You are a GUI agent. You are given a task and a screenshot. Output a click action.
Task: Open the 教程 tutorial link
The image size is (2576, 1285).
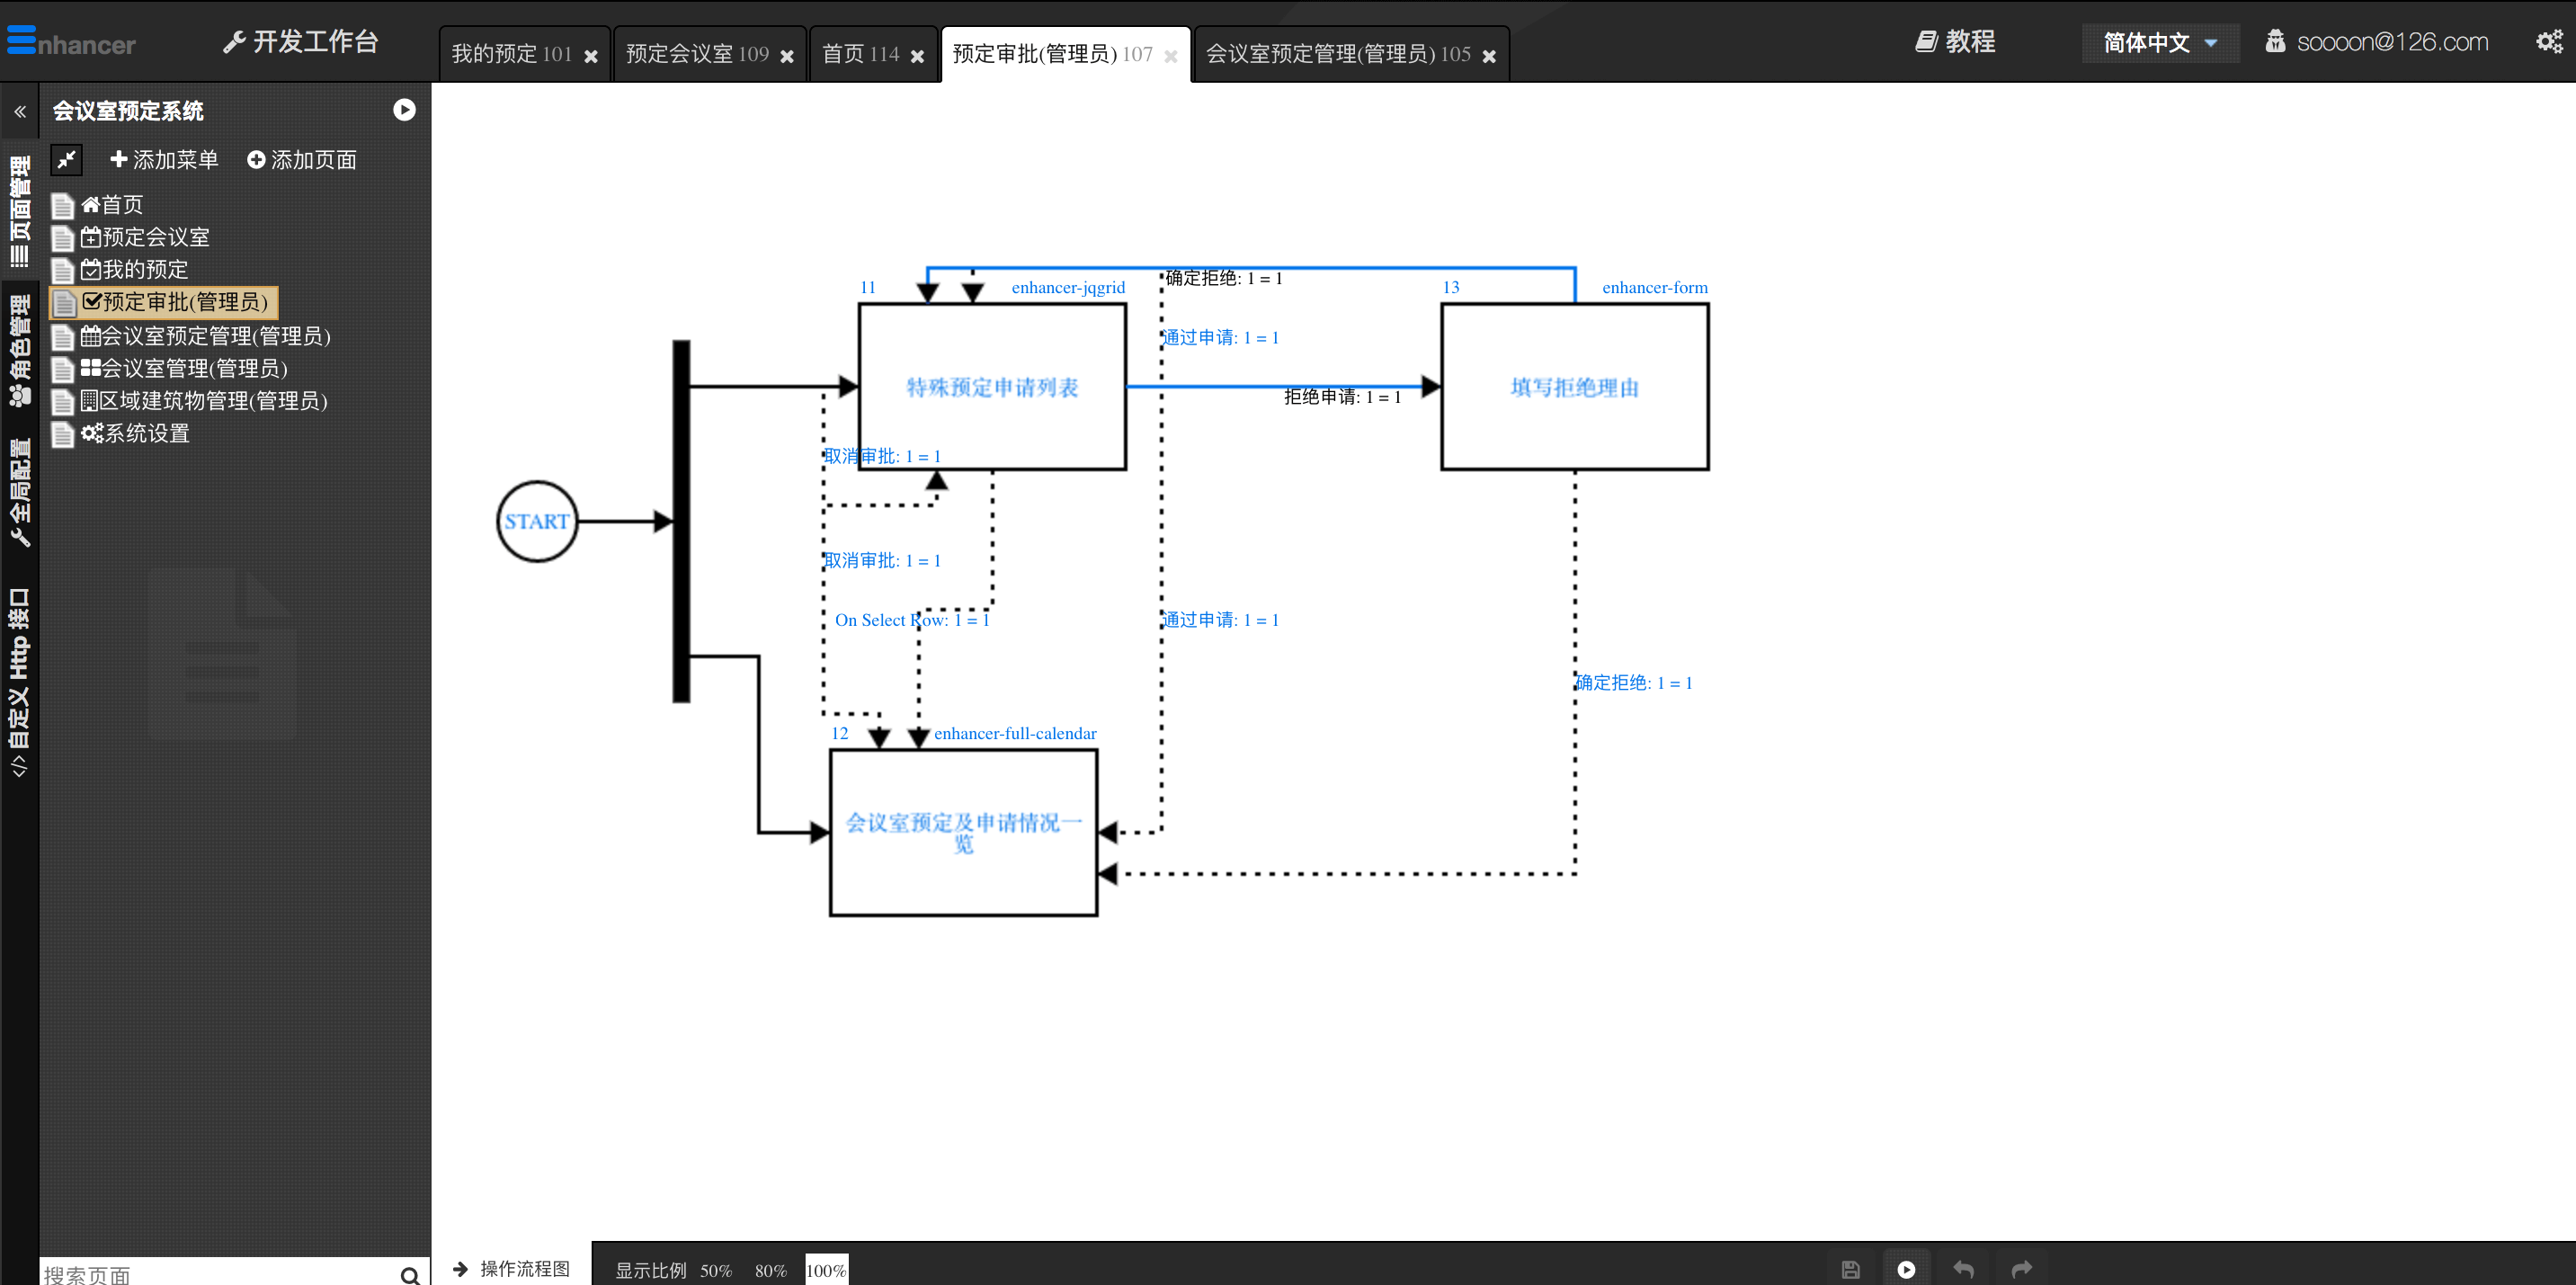[1955, 41]
